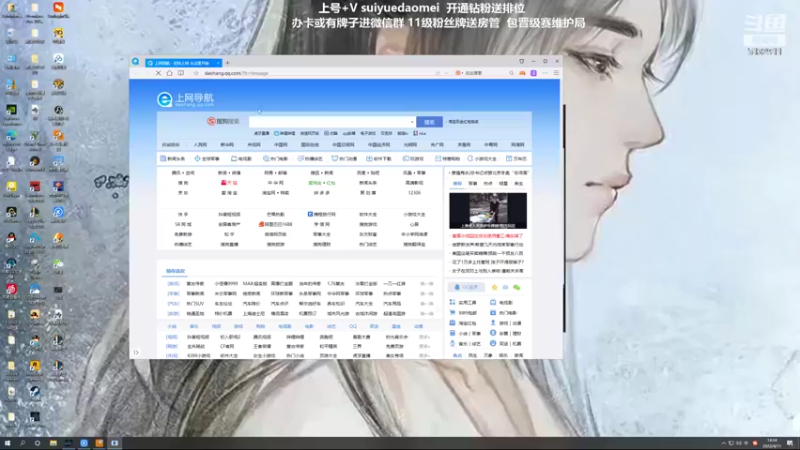Open the 12306 link

pyautogui.click(x=414, y=193)
